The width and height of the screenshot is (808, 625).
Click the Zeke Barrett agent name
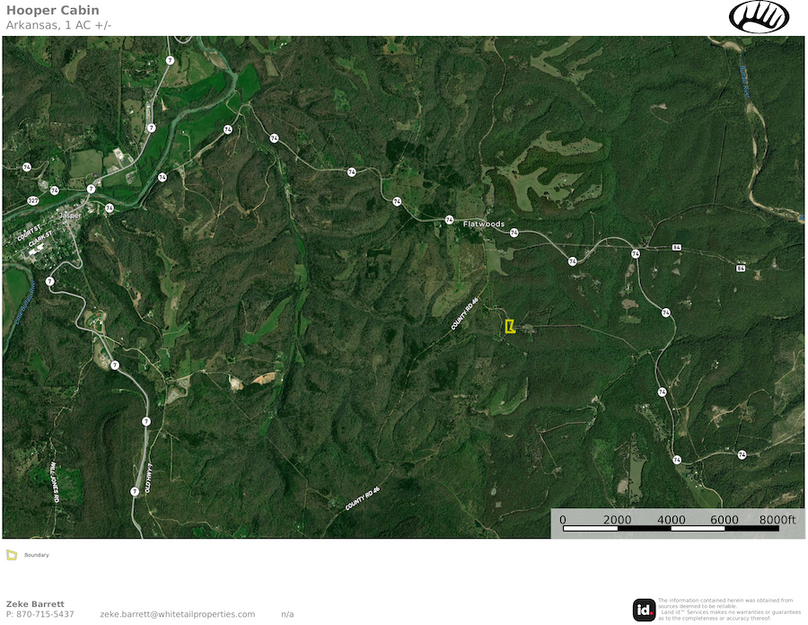click(x=35, y=604)
